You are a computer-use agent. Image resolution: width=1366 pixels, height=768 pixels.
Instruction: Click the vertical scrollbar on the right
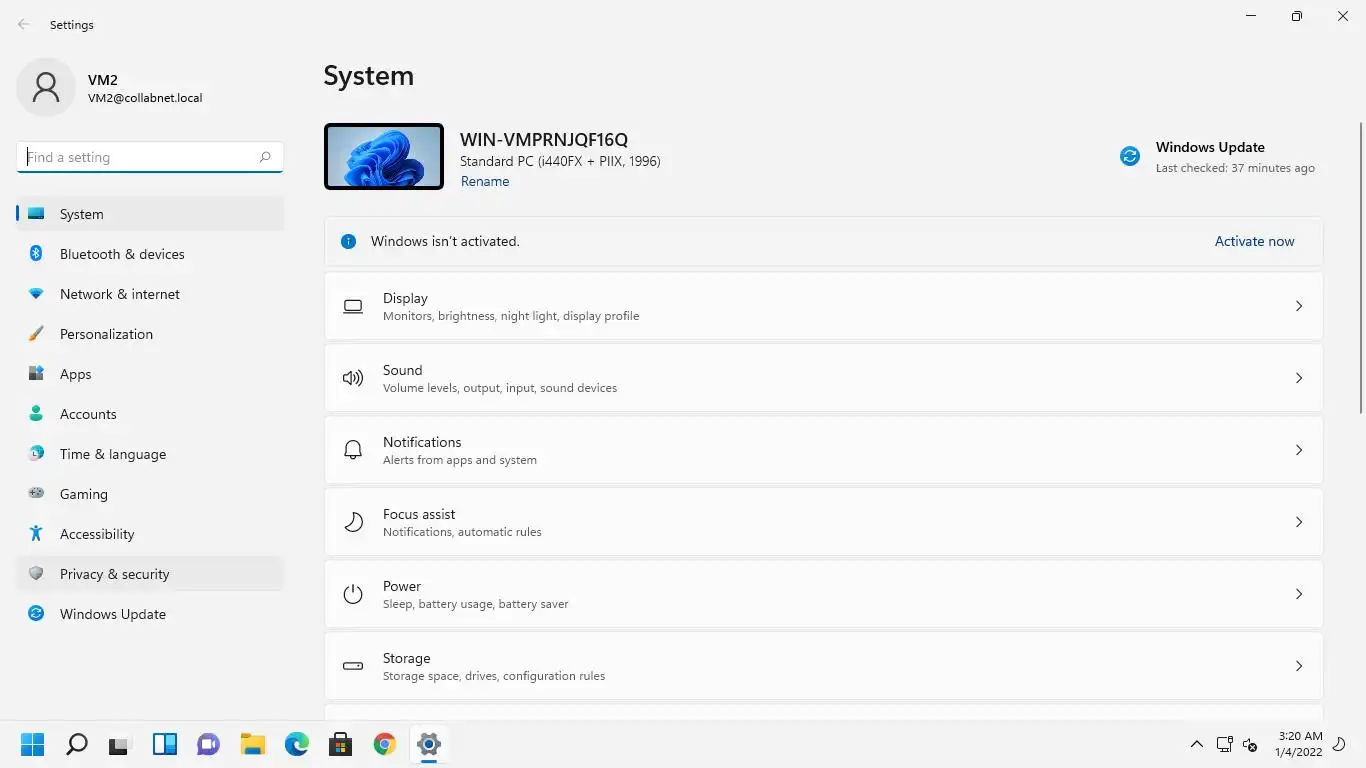[1360, 267]
